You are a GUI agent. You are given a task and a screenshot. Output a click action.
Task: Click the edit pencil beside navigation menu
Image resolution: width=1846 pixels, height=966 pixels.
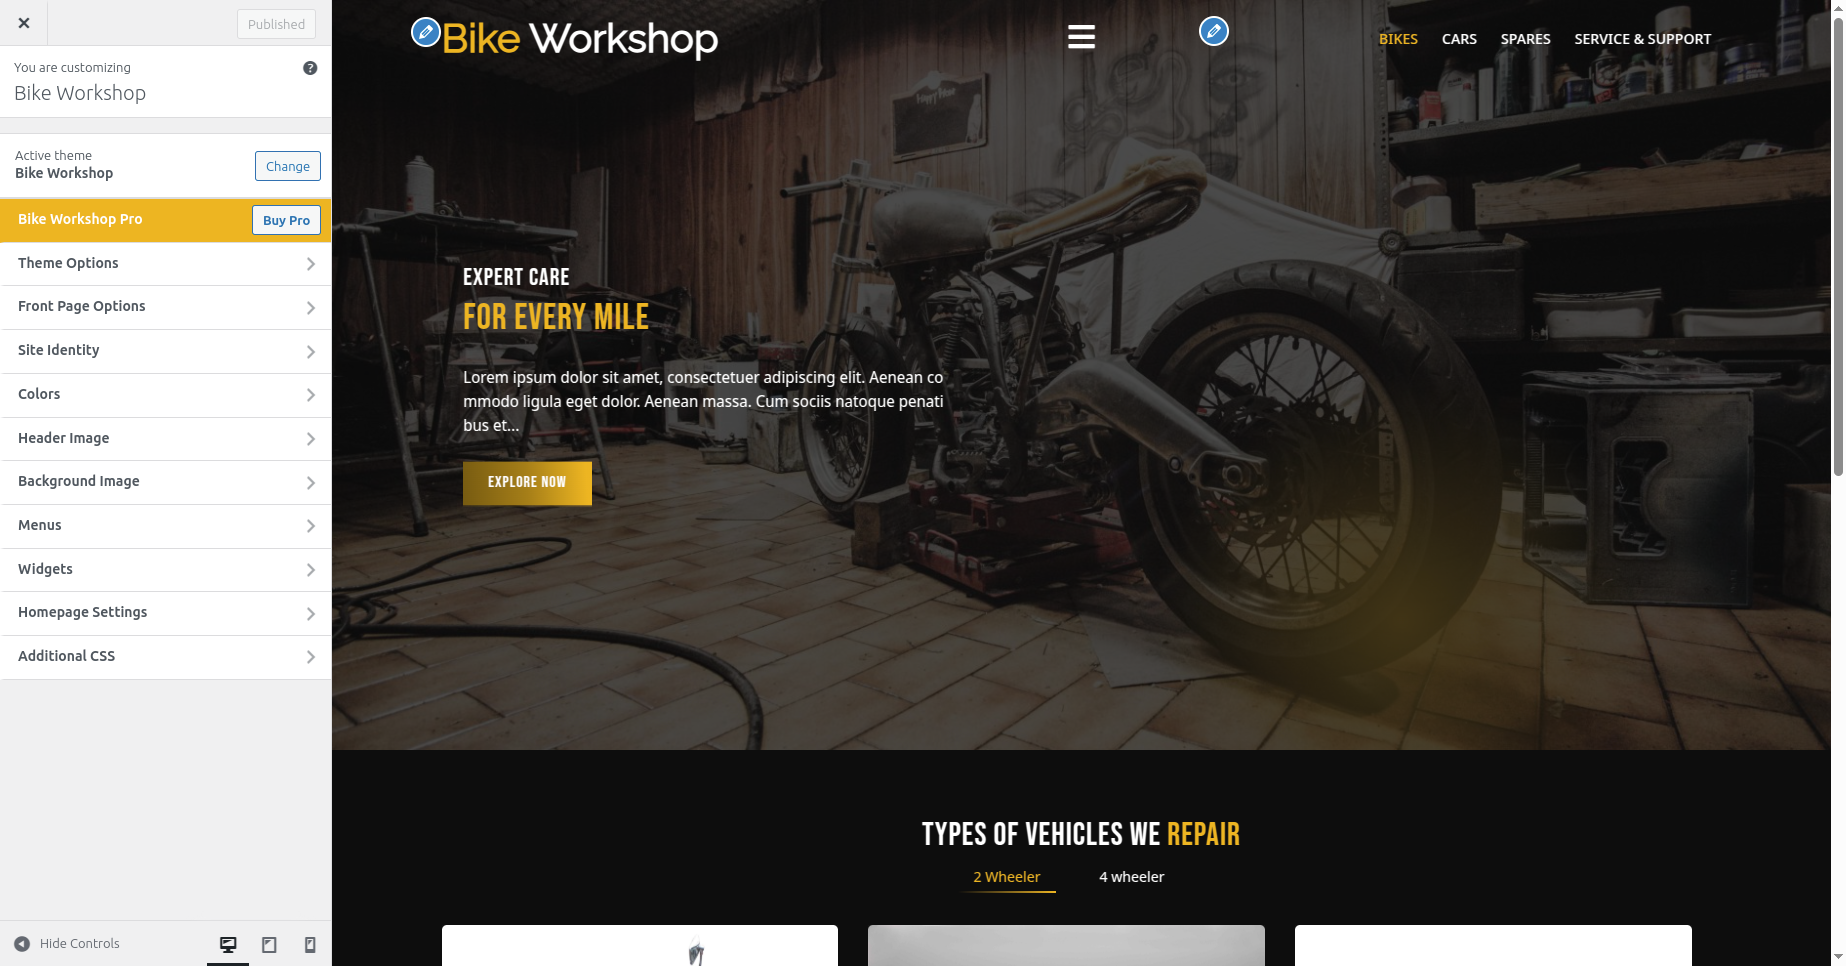pos(1214,32)
